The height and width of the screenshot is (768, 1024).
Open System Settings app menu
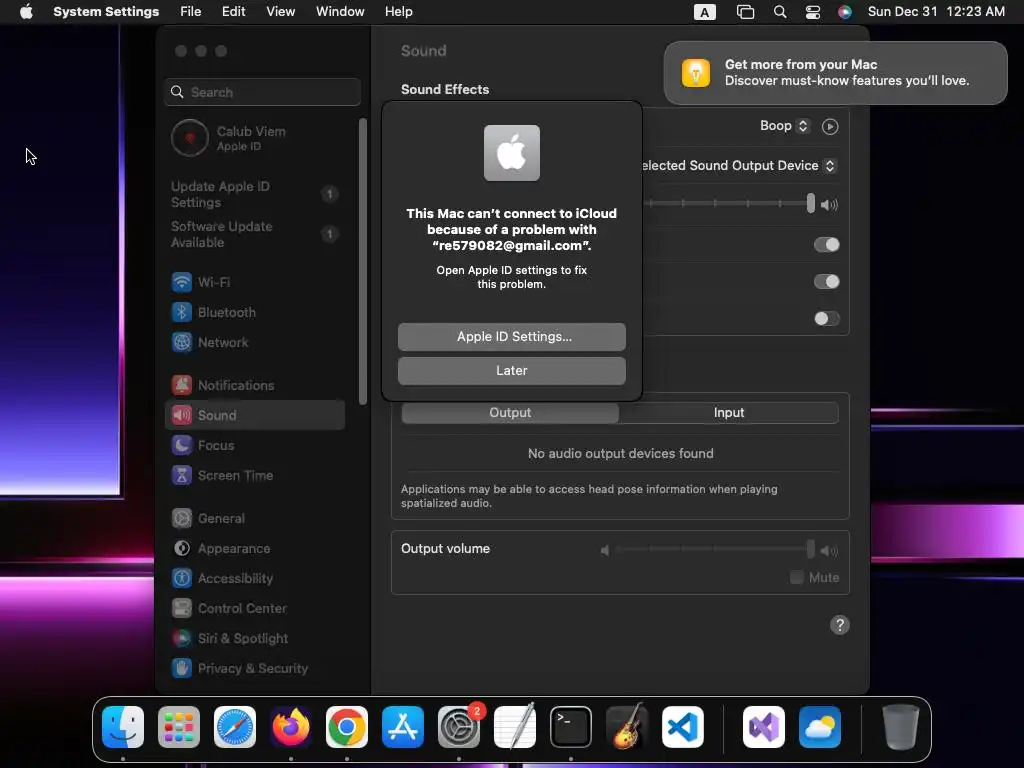click(x=106, y=12)
